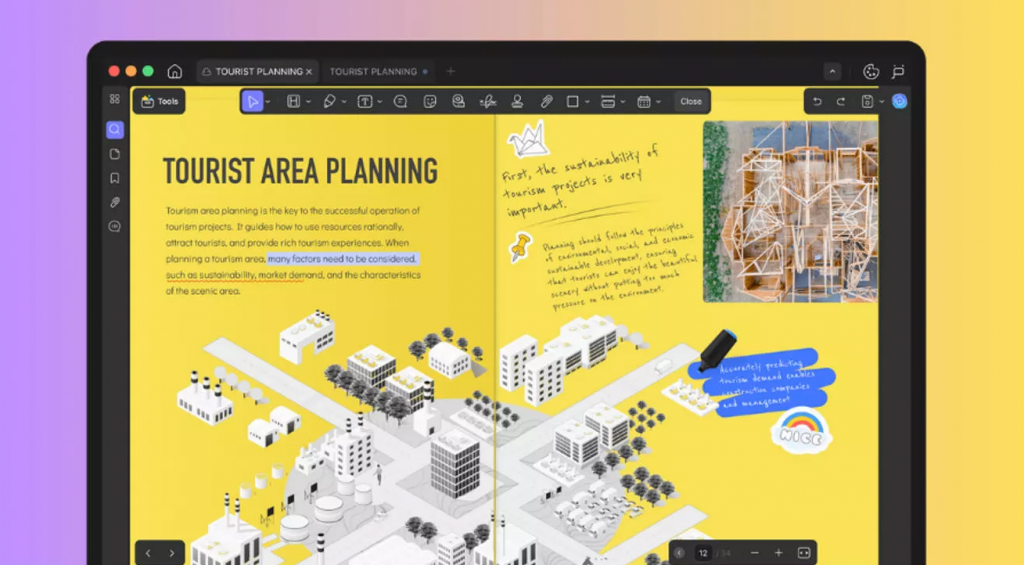
Task: Click the save icon
Action: pyautogui.click(x=867, y=101)
